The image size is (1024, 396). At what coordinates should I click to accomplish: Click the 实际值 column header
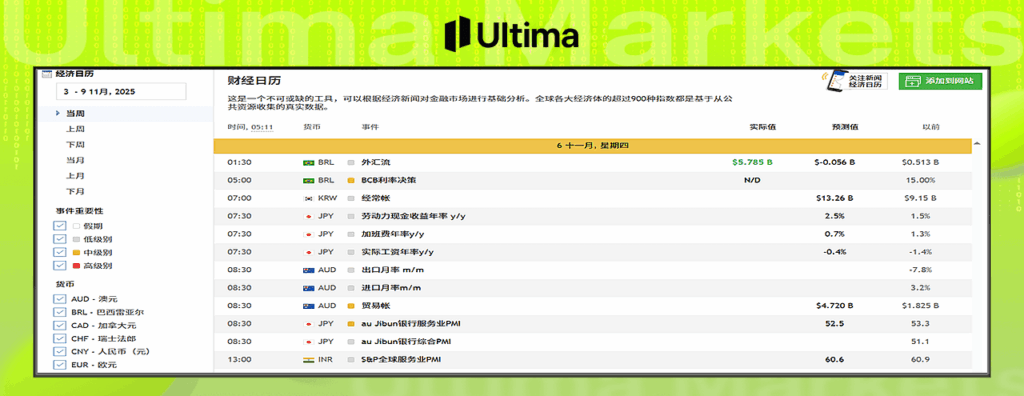(762, 127)
